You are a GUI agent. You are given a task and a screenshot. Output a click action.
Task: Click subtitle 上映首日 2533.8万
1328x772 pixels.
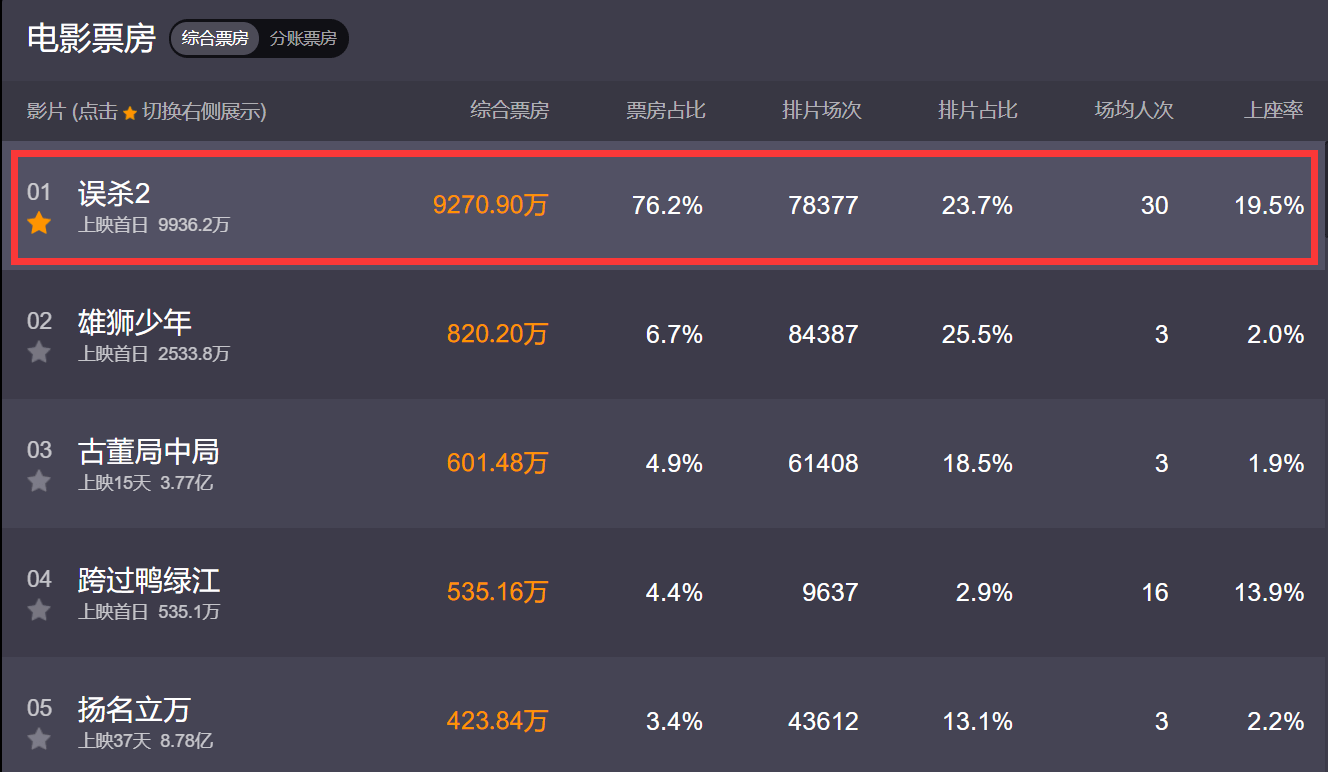pyautogui.click(x=154, y=354)
